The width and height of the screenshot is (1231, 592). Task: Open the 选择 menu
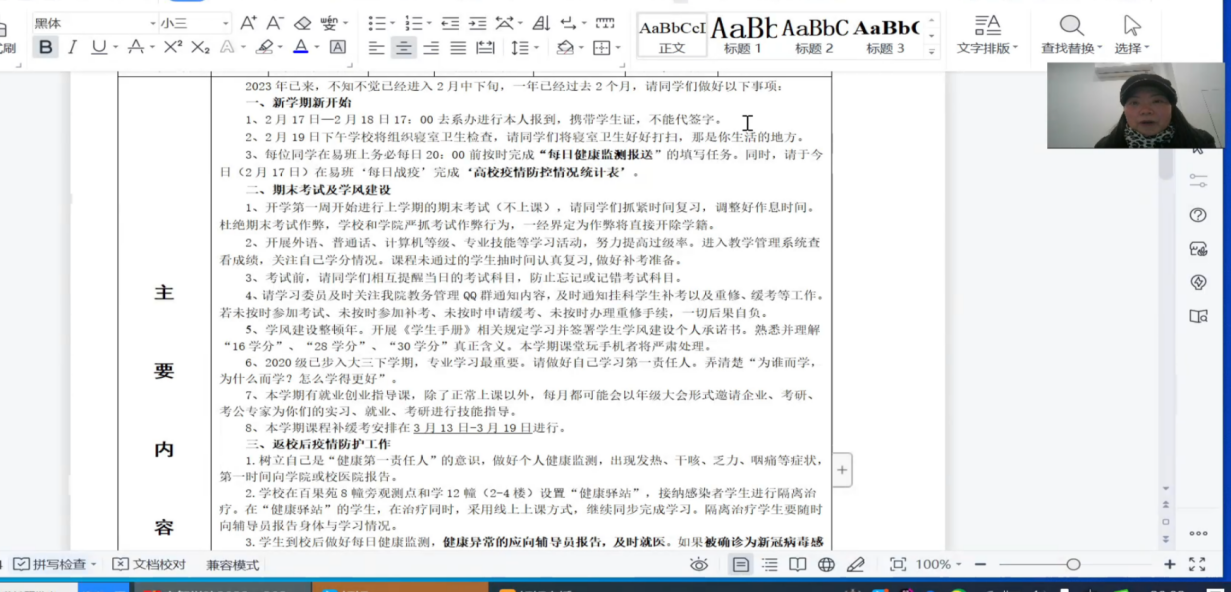pos(1132,35)
